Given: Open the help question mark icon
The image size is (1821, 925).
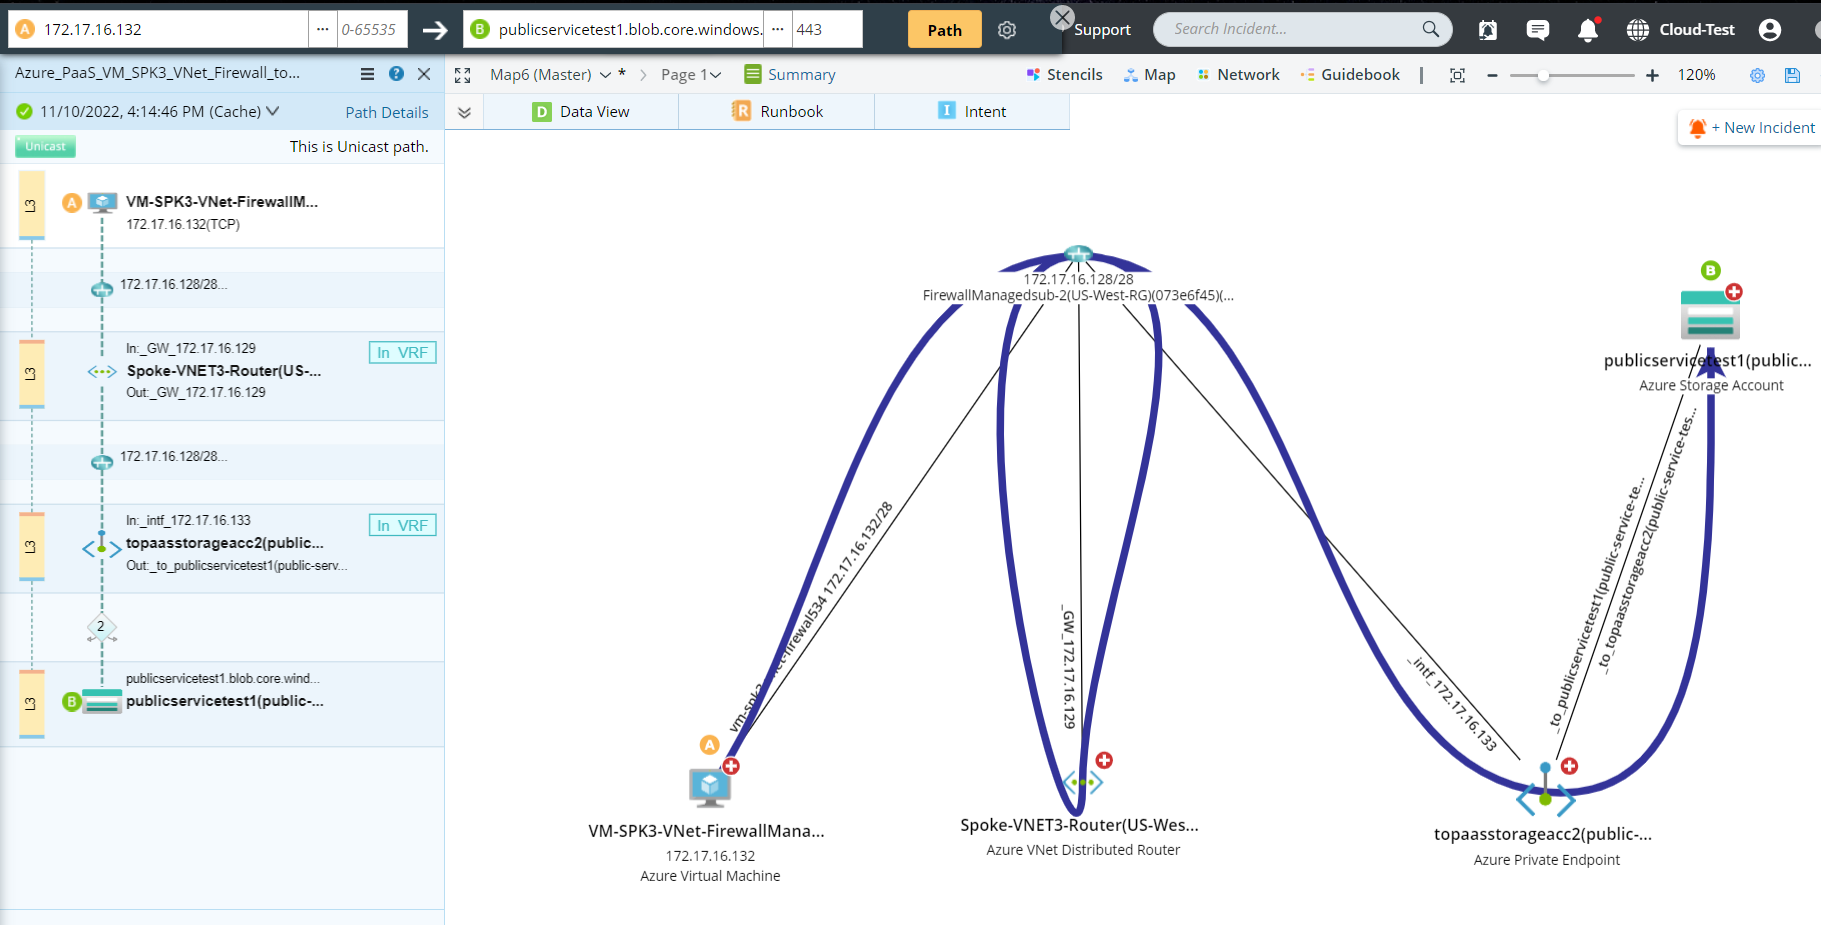Looking at the screenshot, I should tap(396, 74).
